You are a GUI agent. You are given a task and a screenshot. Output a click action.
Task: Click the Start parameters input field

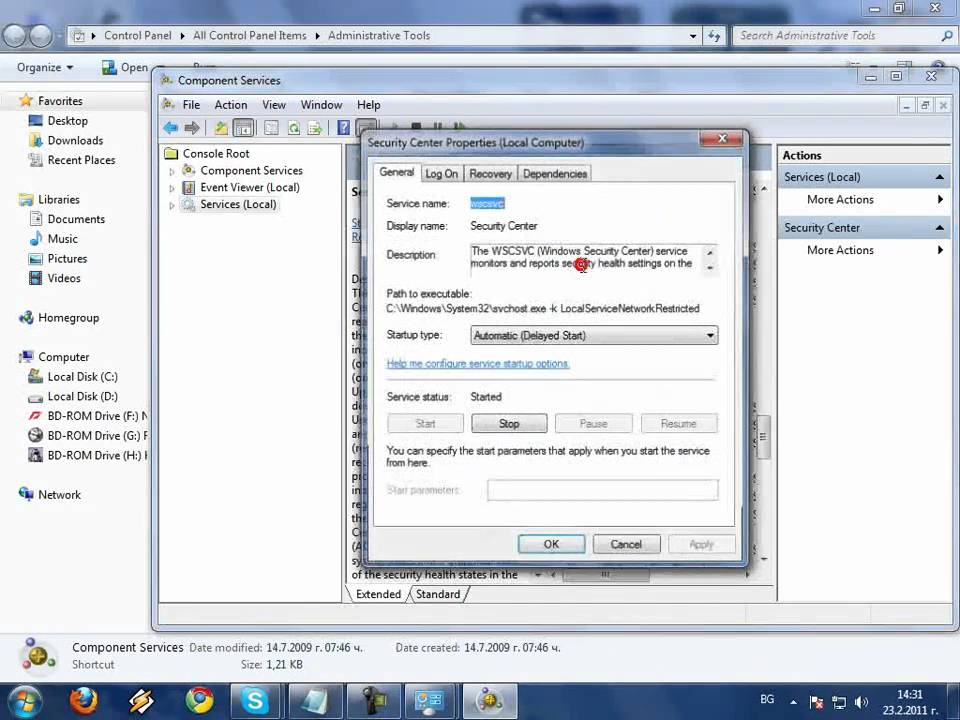point(602,490)
